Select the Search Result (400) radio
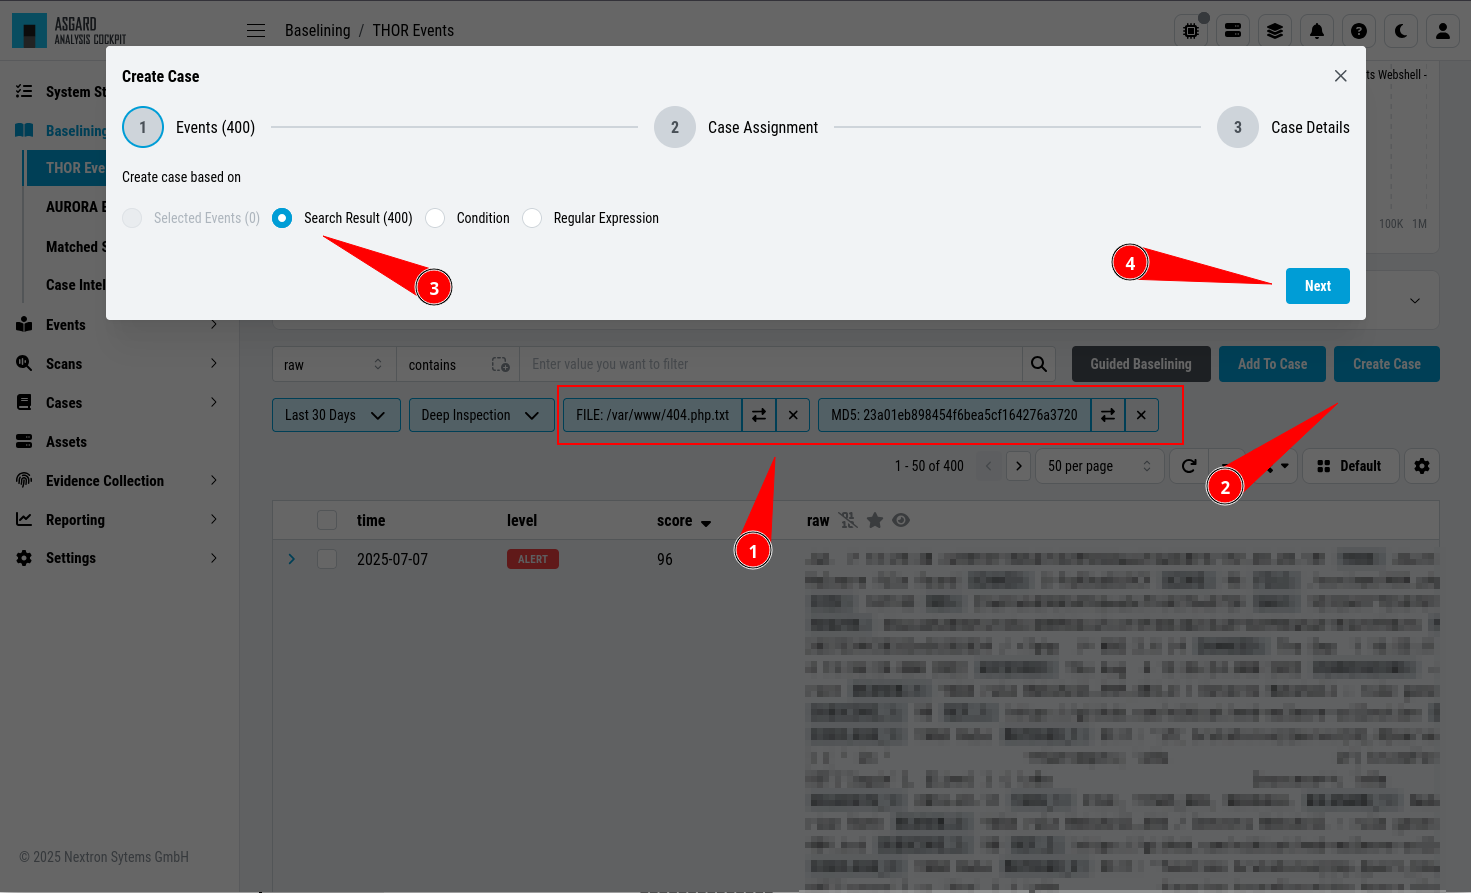 (282, 218)
